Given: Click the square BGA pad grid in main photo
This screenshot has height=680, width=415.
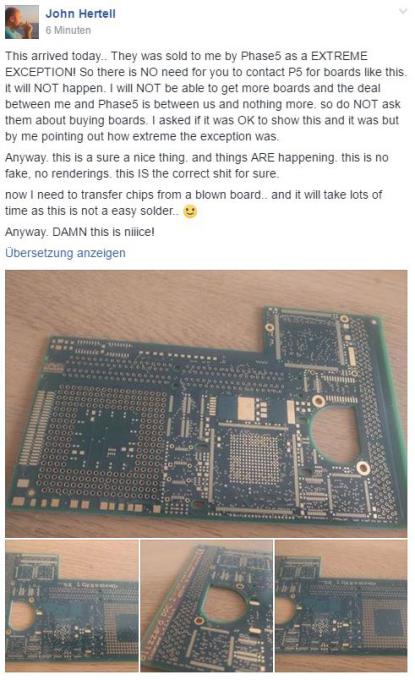Looking at the screenshot, I should (254, 459).
